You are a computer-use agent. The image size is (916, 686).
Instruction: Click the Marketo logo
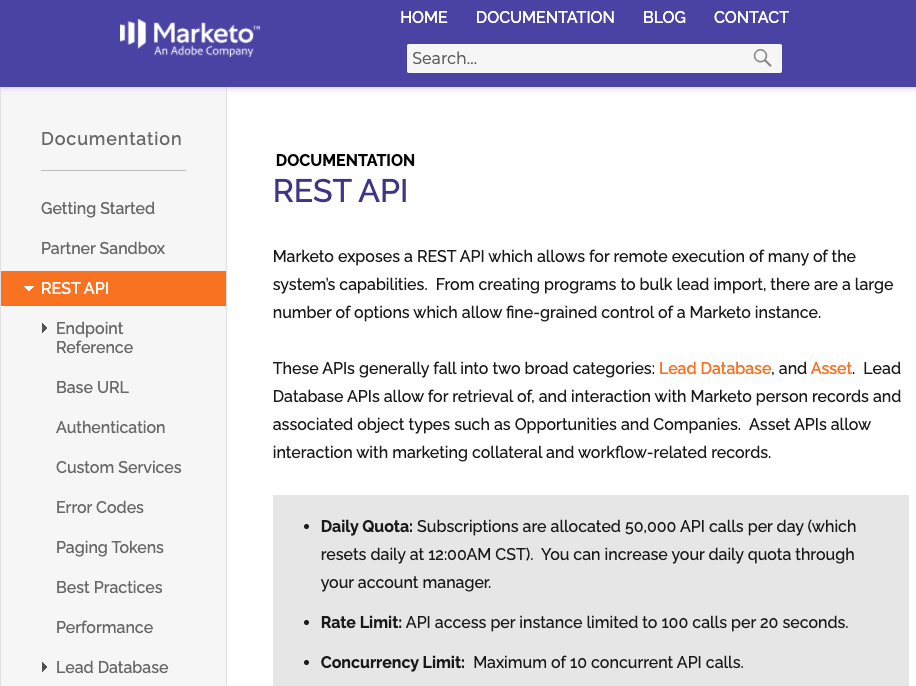[189, 38]
